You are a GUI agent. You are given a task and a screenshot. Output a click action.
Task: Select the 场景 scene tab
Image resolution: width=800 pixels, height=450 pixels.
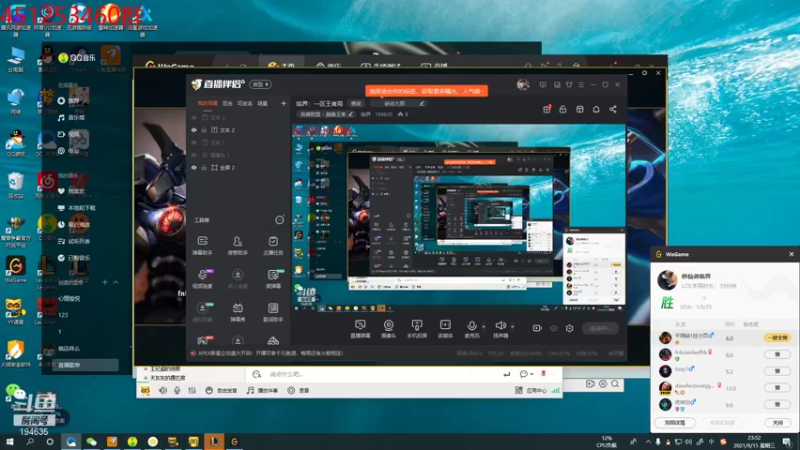point(262,104)
